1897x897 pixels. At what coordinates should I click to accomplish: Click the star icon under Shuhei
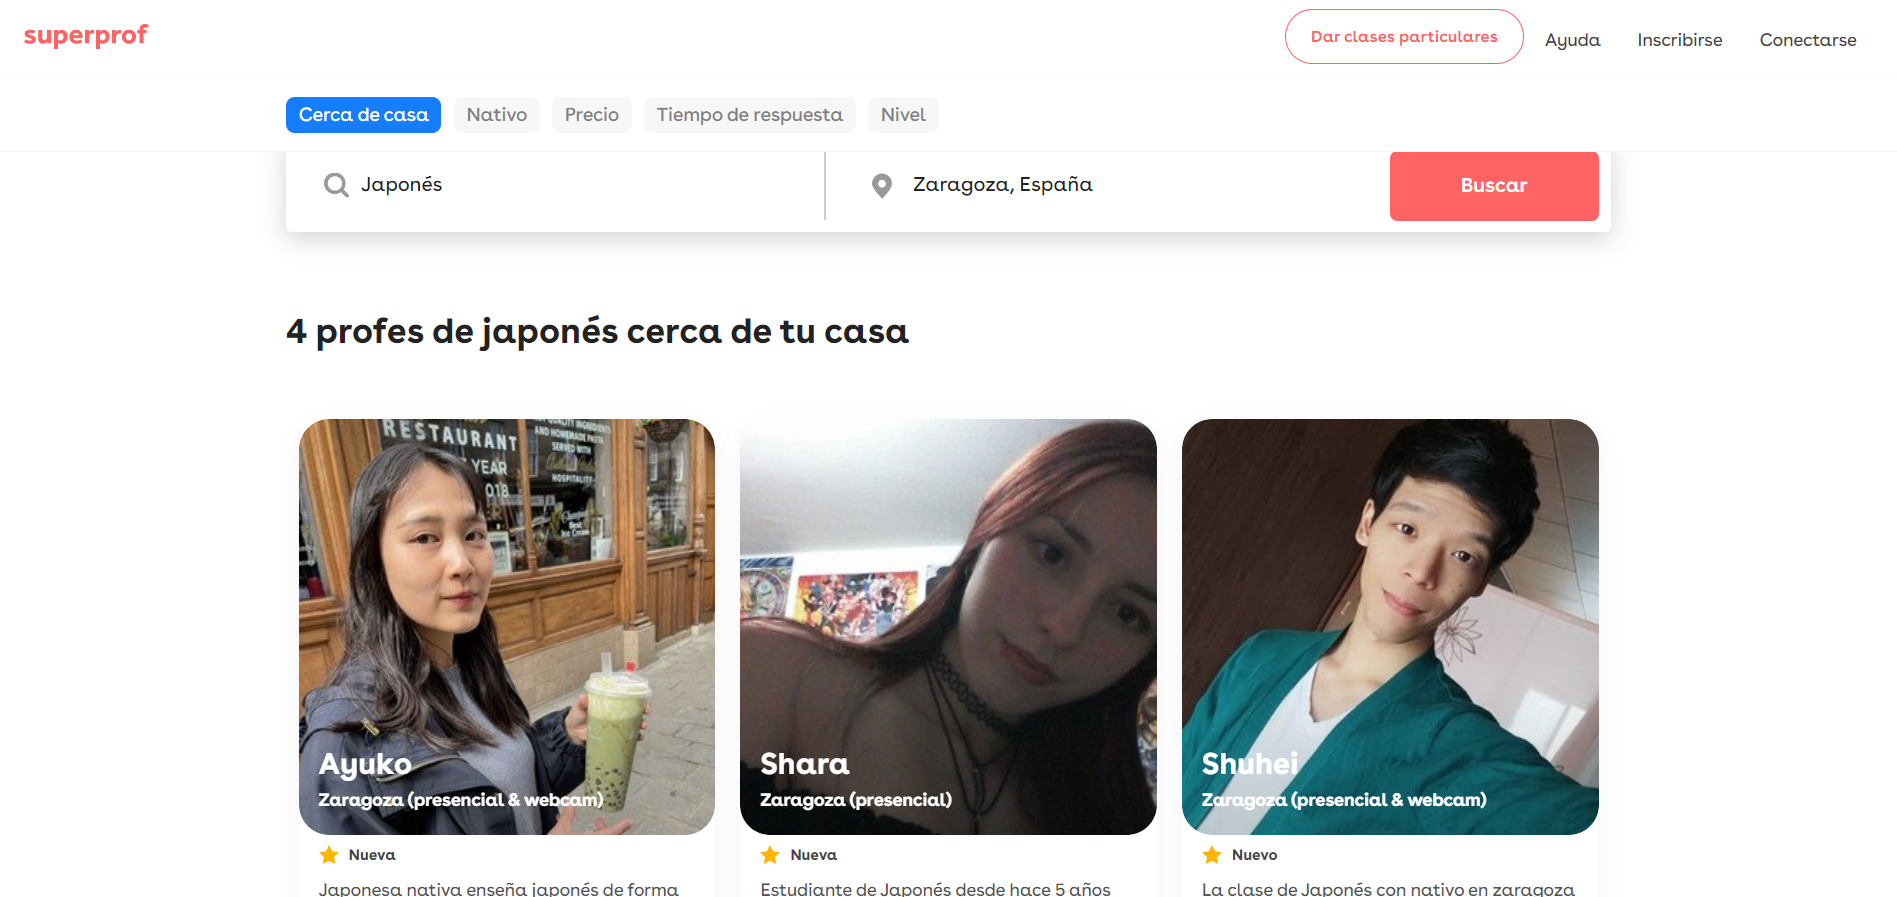click(1212, 855)
